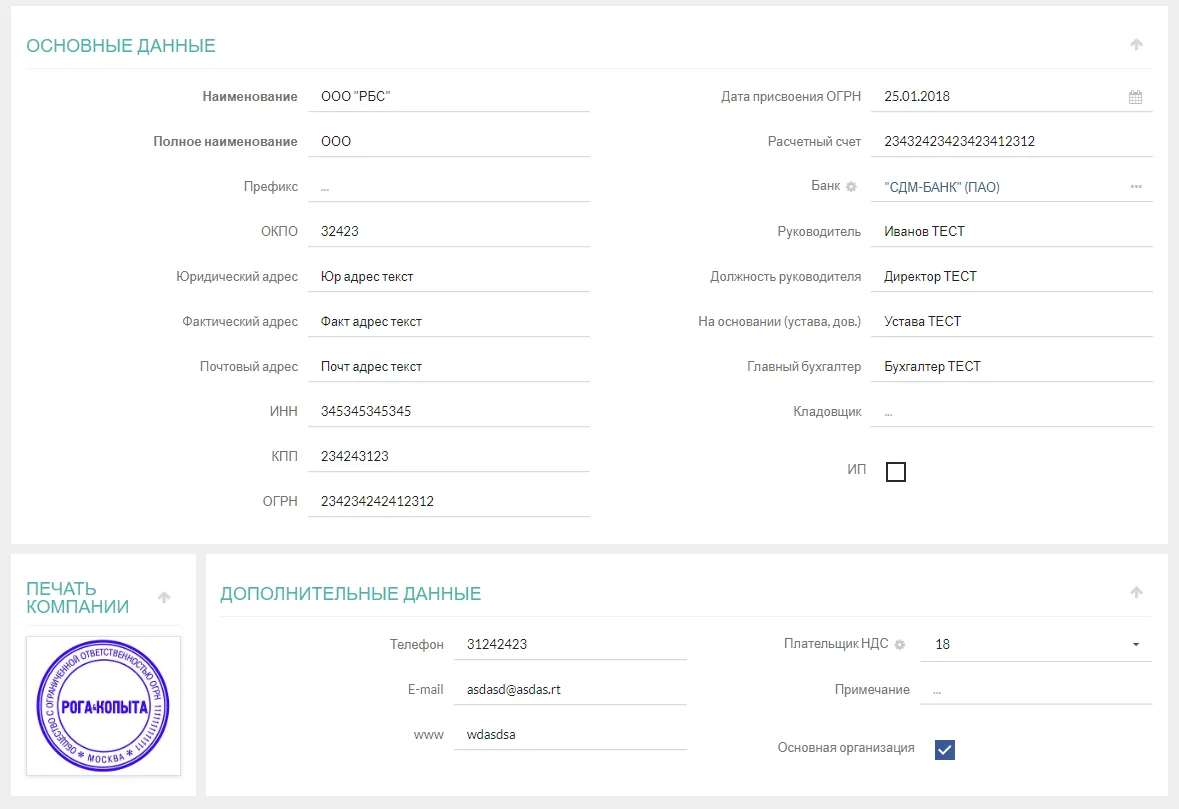1179x809 pixels.
Task: Select the Расчетный счет field
Action: pos(1010,142)
